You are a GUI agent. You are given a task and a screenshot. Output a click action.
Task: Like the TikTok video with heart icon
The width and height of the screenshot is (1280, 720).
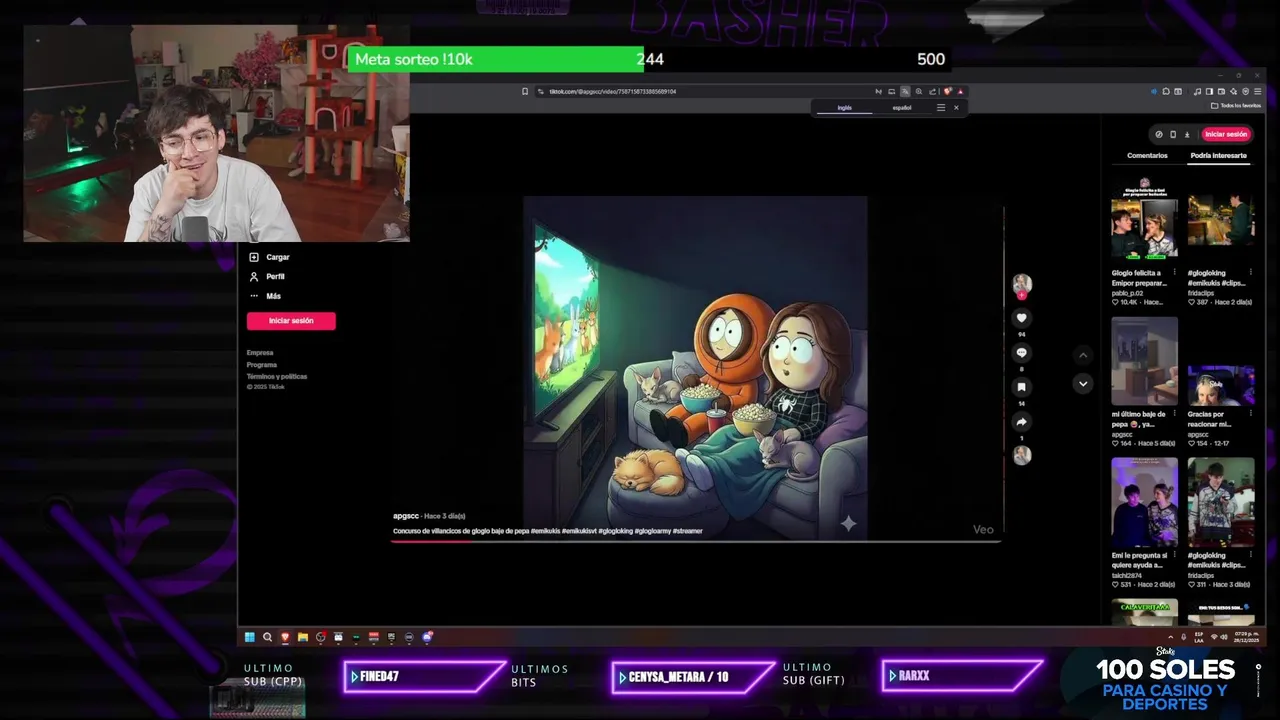pos(1021,318)
